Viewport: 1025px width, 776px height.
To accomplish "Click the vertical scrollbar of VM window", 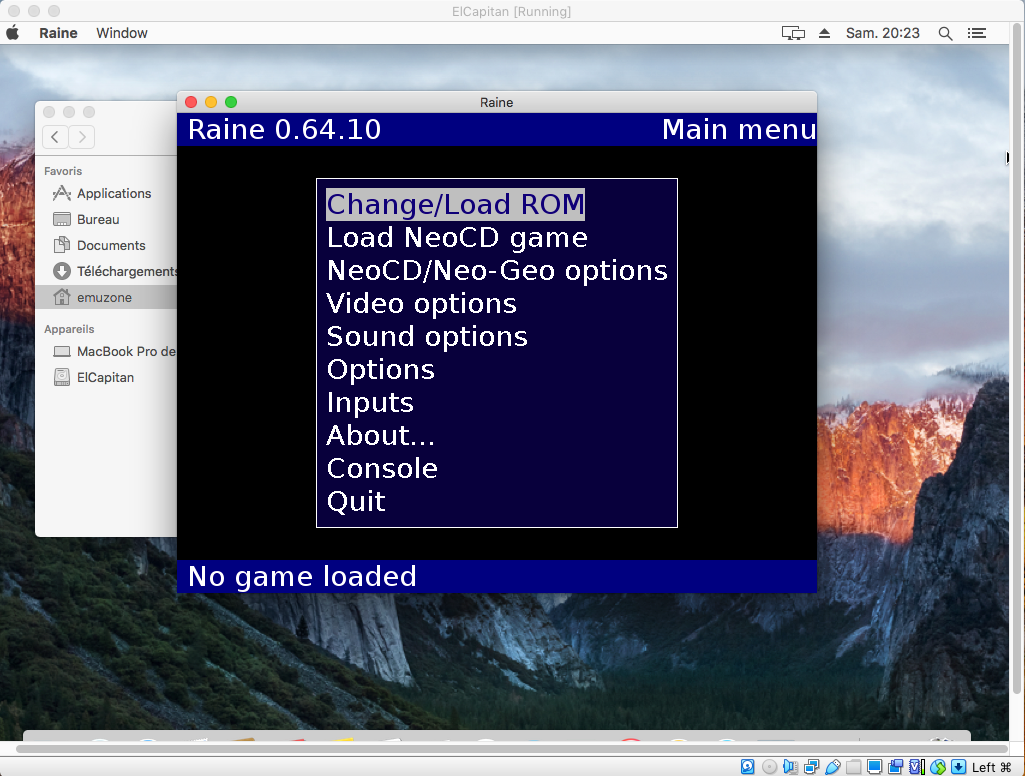I will pyautogui.click(x=1017, y=358).
